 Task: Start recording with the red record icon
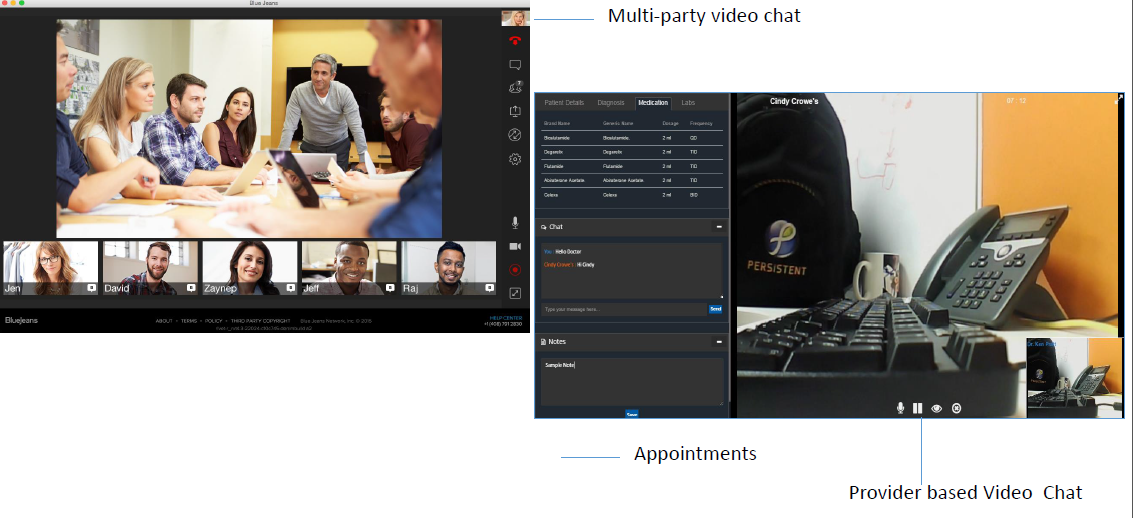pyautogui.click(x=515, y=269)
